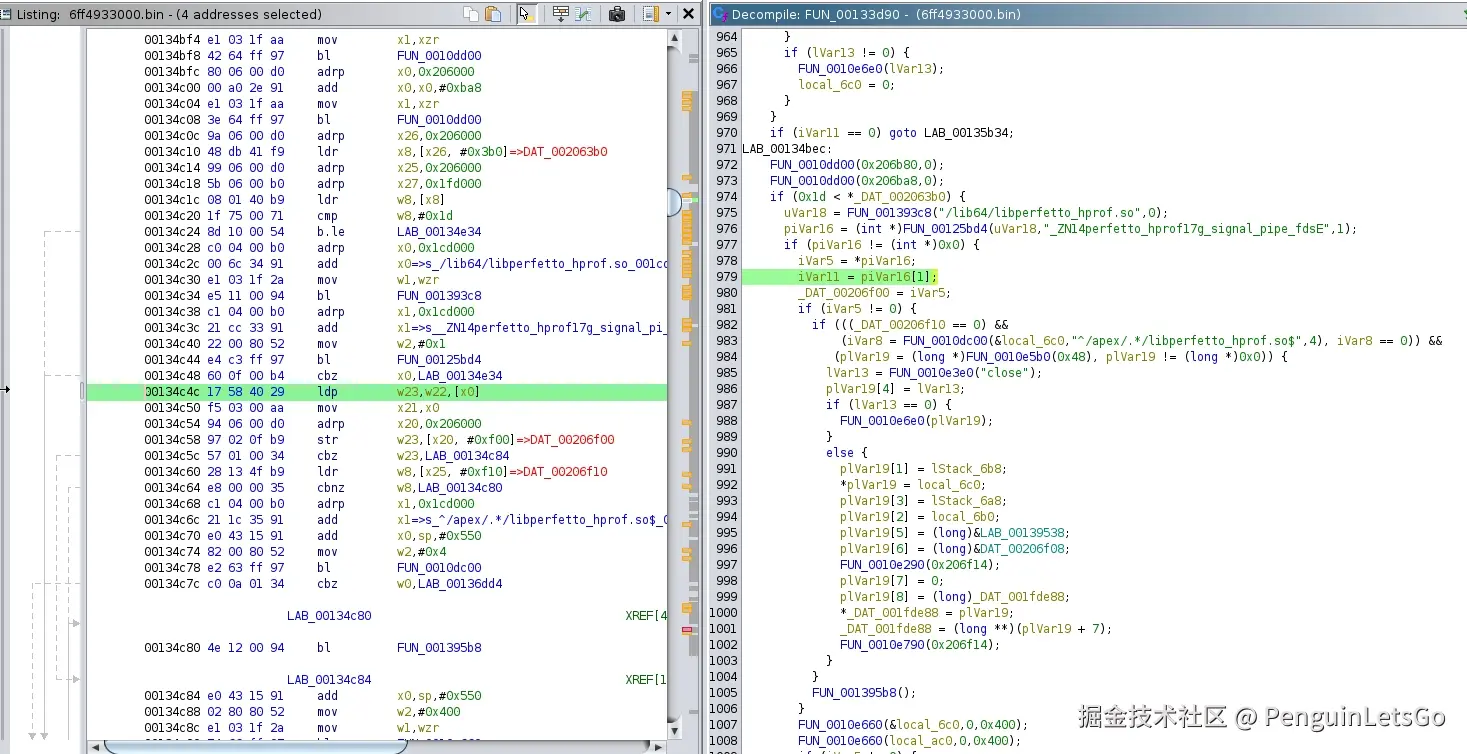Viewport: 1467px width, 754px height.
Task: Click FUN_0010e6e0(lVar13) on decompiler line 966
Action: pyautogui.click(x=871, y=69)
